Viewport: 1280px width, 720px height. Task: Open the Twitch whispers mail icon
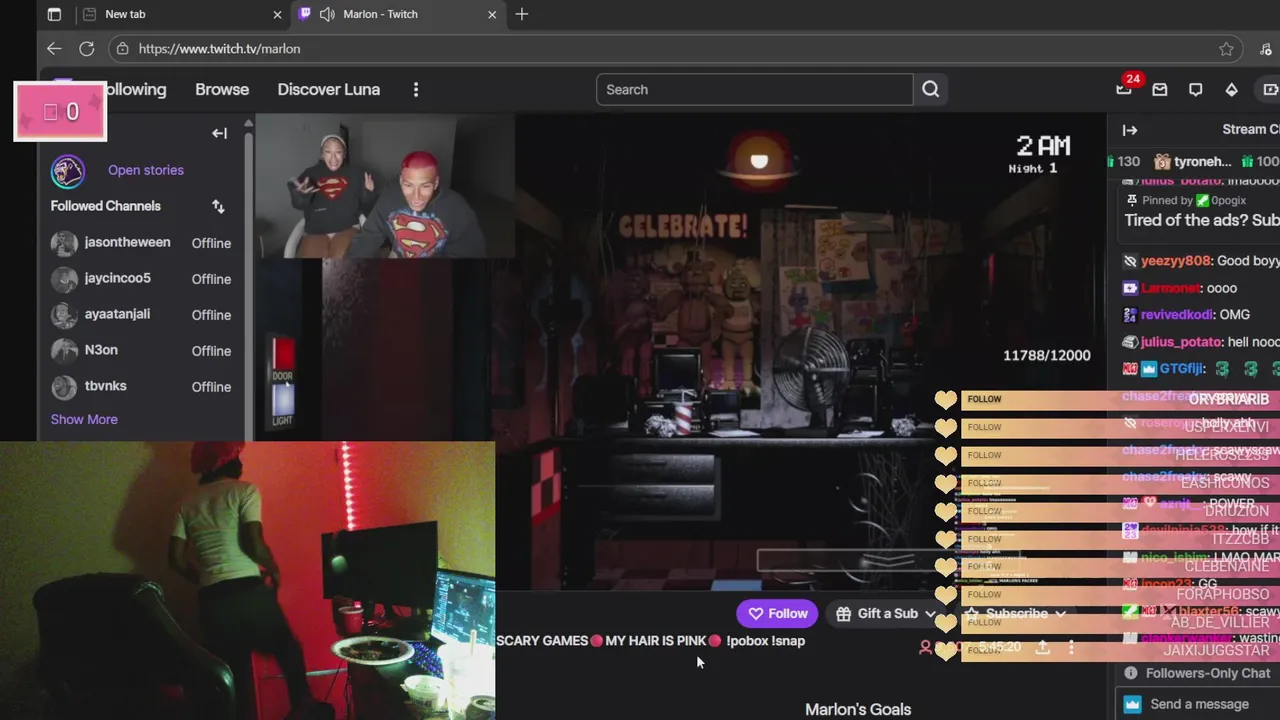1160,89
